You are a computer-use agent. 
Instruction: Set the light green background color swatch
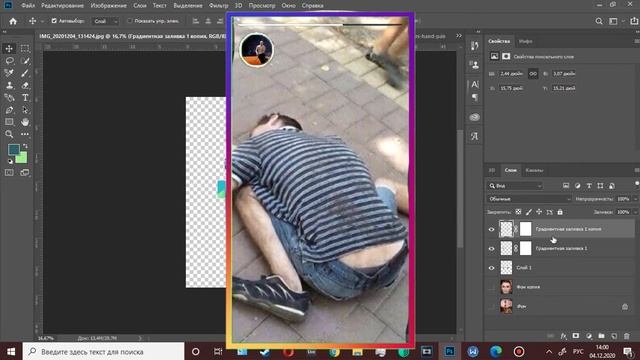pyautogui.click(x=22, y=158)
